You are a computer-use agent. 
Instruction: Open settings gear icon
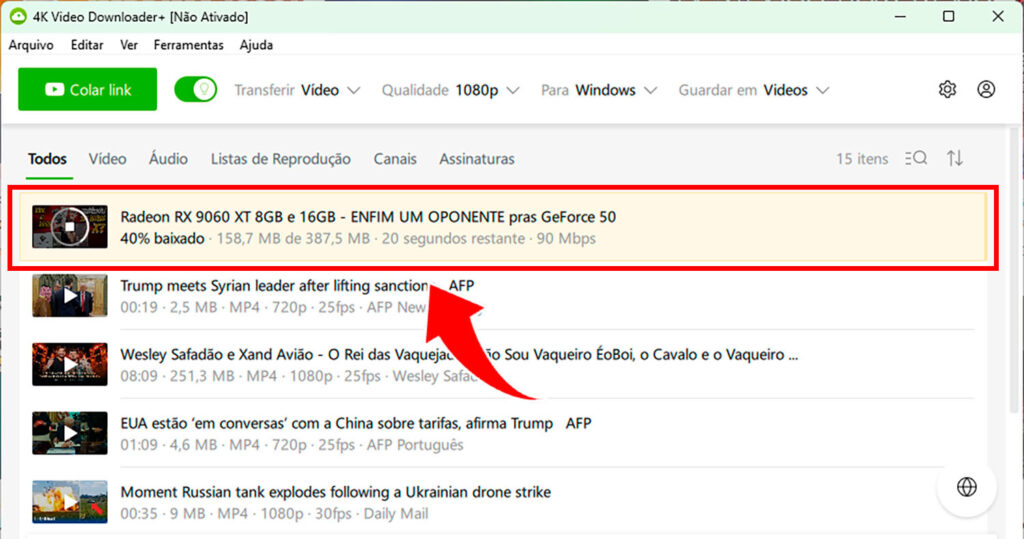pyautogui.click(x=947, y=90)
